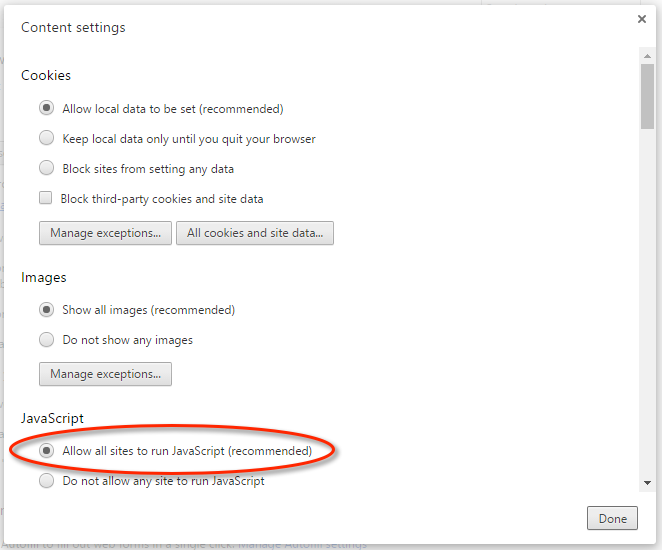Open Manage exceptions under Cookies
This screenshot has height=550, width=662.
pyautogui.click(x=103, y=233)
